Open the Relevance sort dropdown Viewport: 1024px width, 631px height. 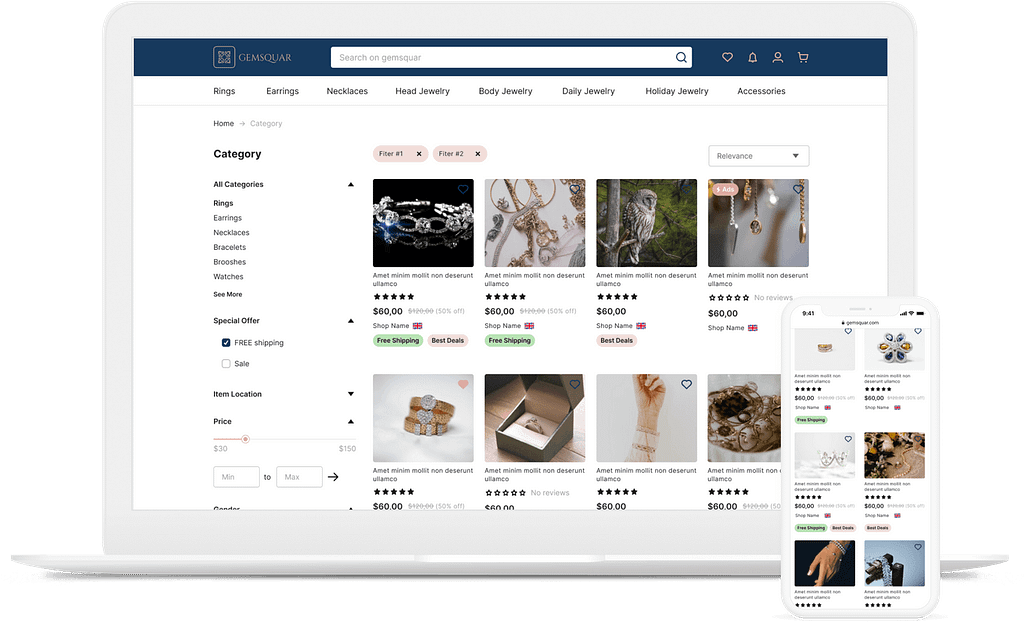click(x=758, y=156)
